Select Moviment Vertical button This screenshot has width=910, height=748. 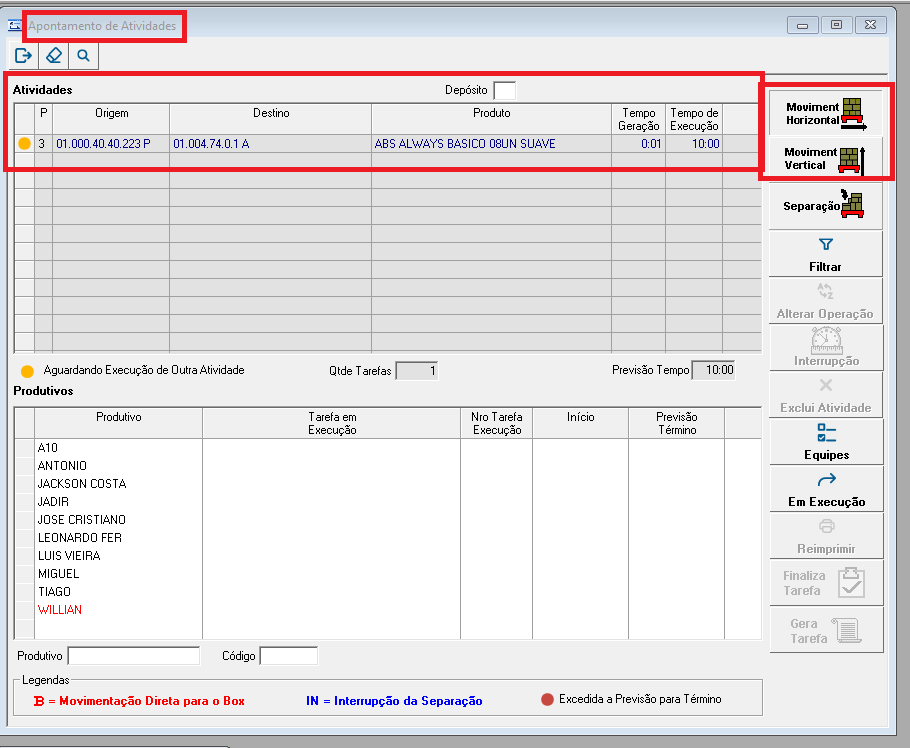click(x=825, y=158)
